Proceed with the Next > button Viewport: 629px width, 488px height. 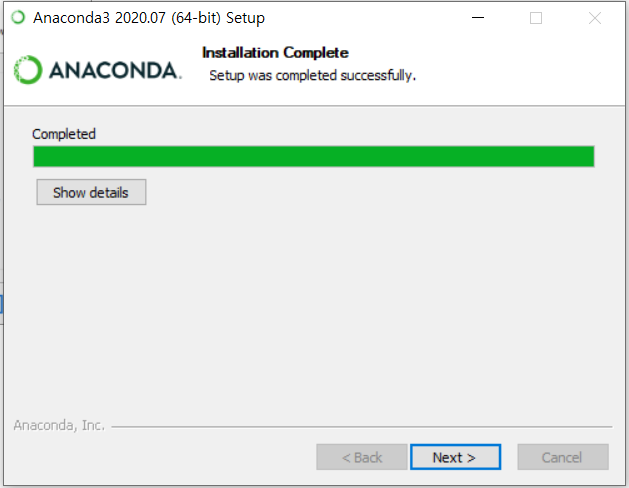click(x=455, y=457)
